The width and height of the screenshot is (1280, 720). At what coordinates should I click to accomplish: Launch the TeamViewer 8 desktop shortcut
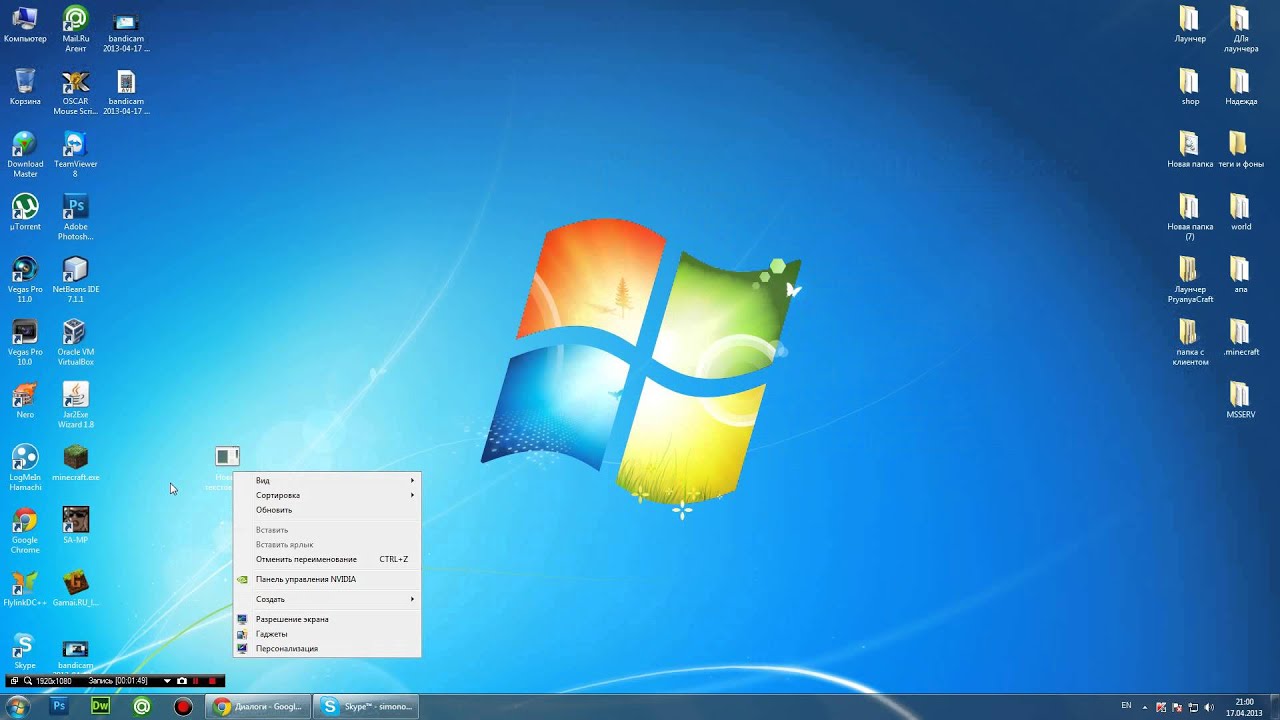point(76,154)
